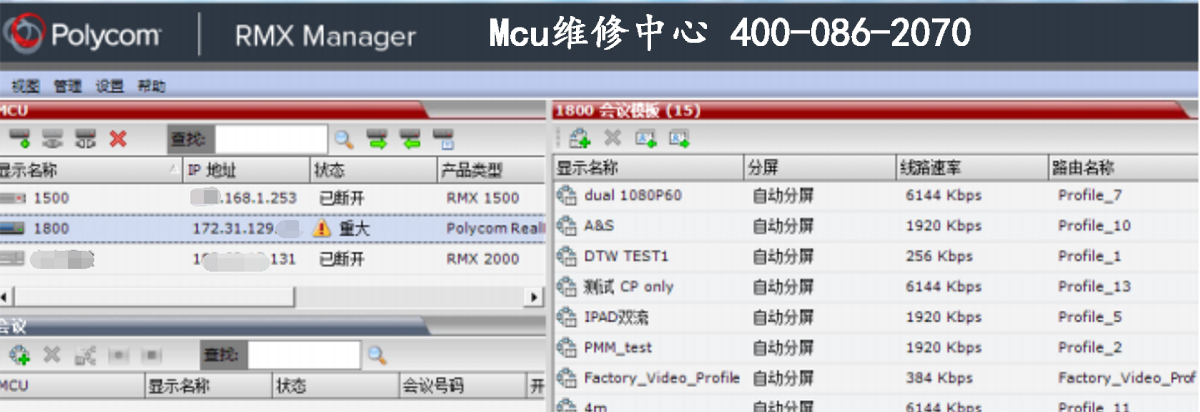Sort MCU list by 状态 column

point(373,170)
